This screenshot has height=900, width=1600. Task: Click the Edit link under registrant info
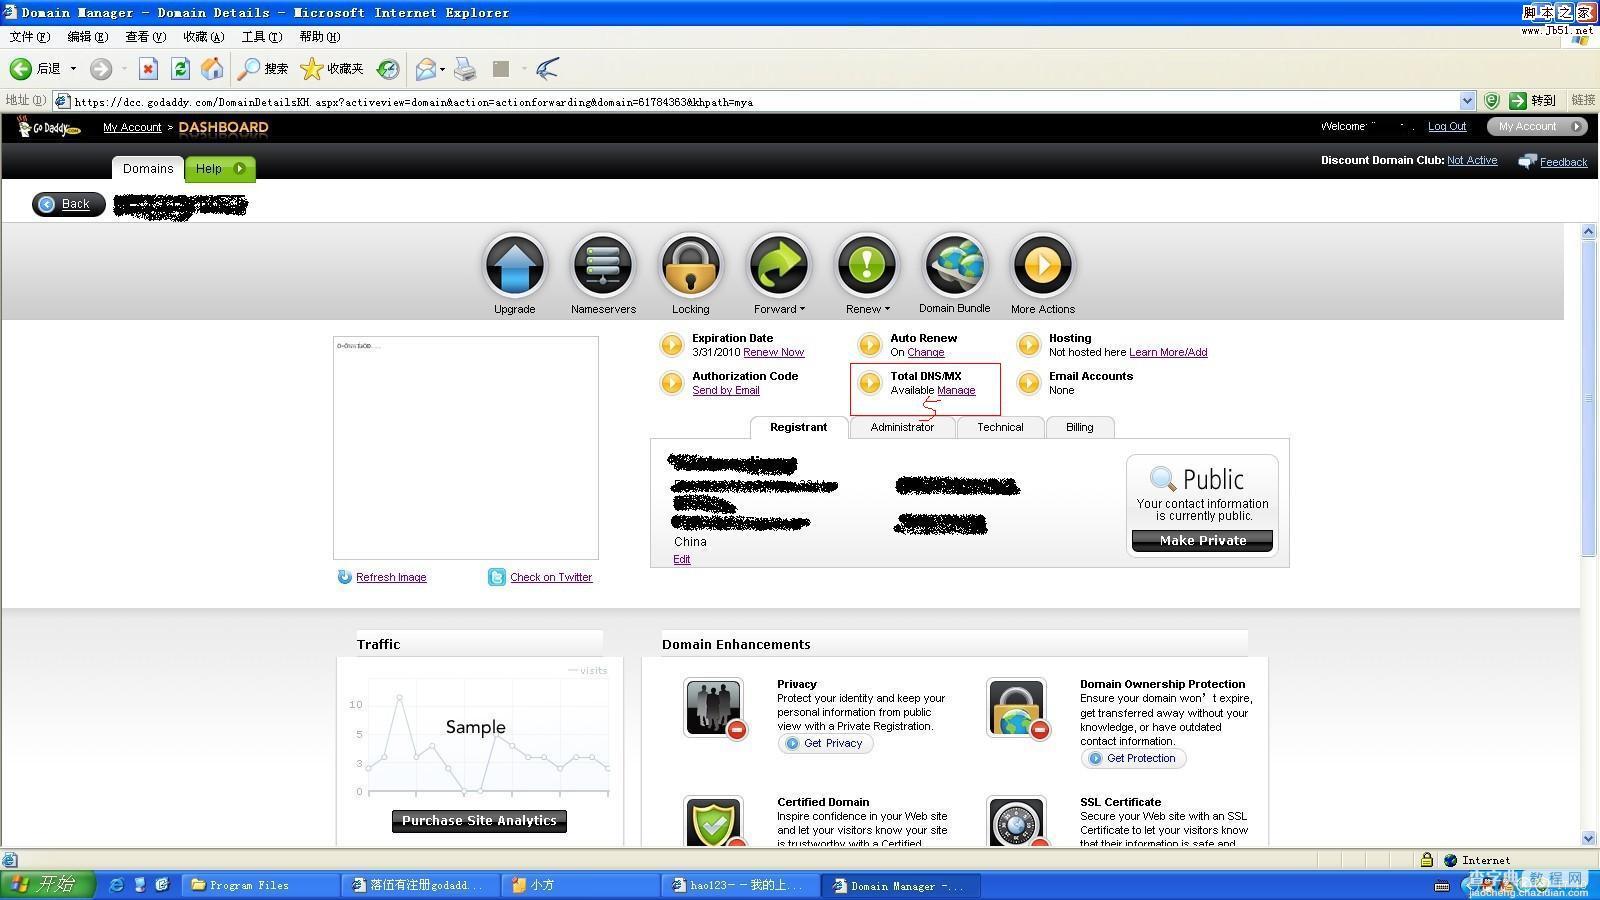pos(682,559)
